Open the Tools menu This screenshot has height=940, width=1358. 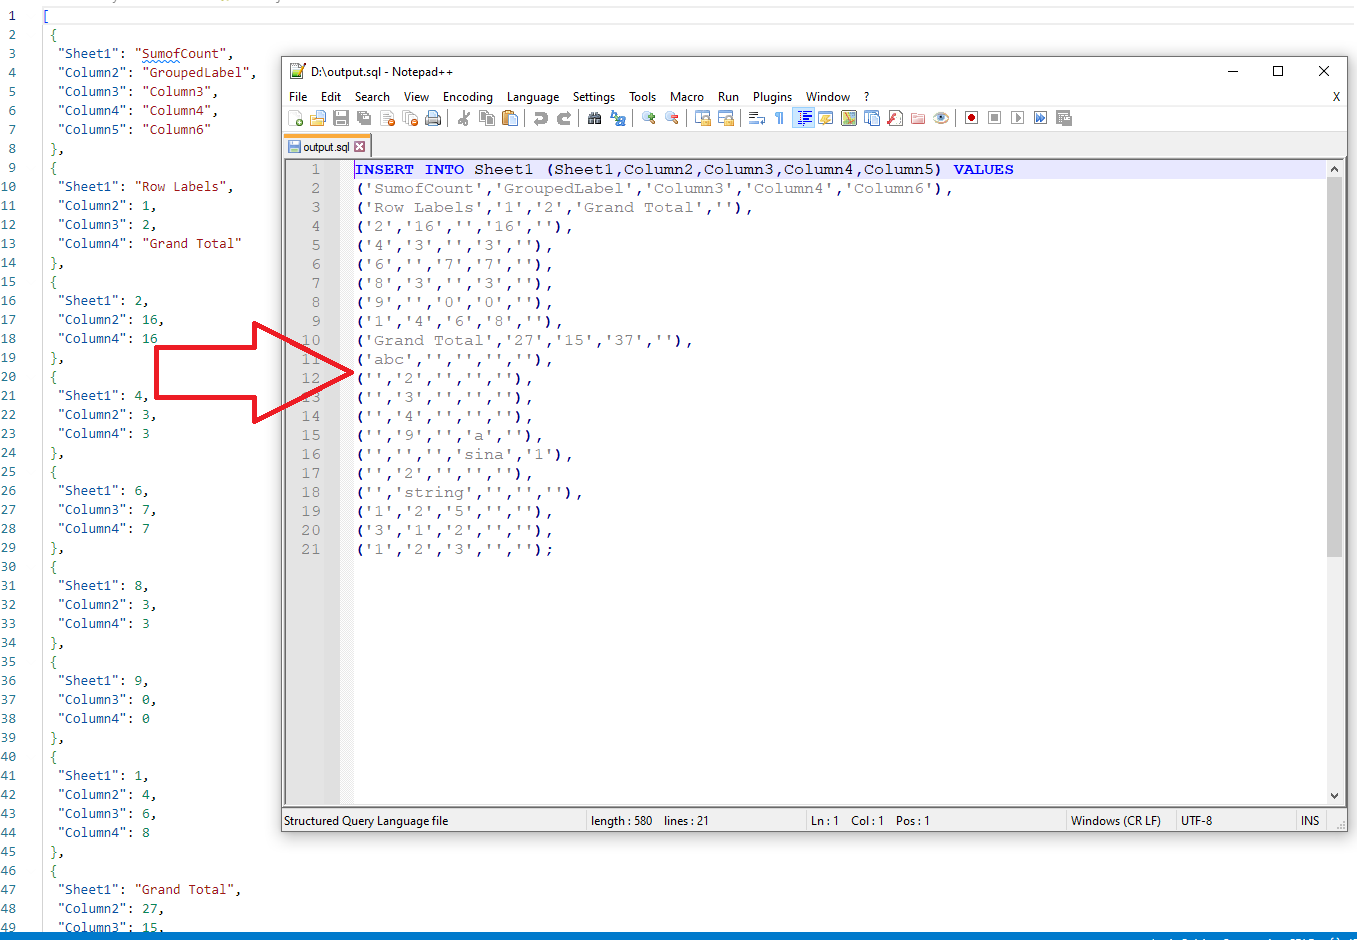point(642,97)
